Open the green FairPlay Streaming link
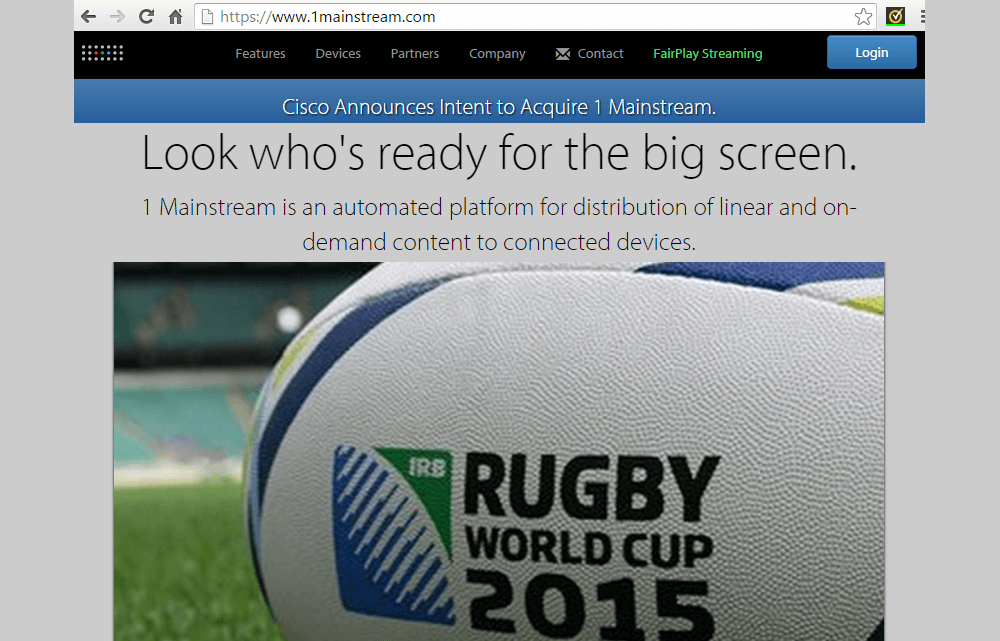This screenshot has width=1000, height=641. [707, 54]
